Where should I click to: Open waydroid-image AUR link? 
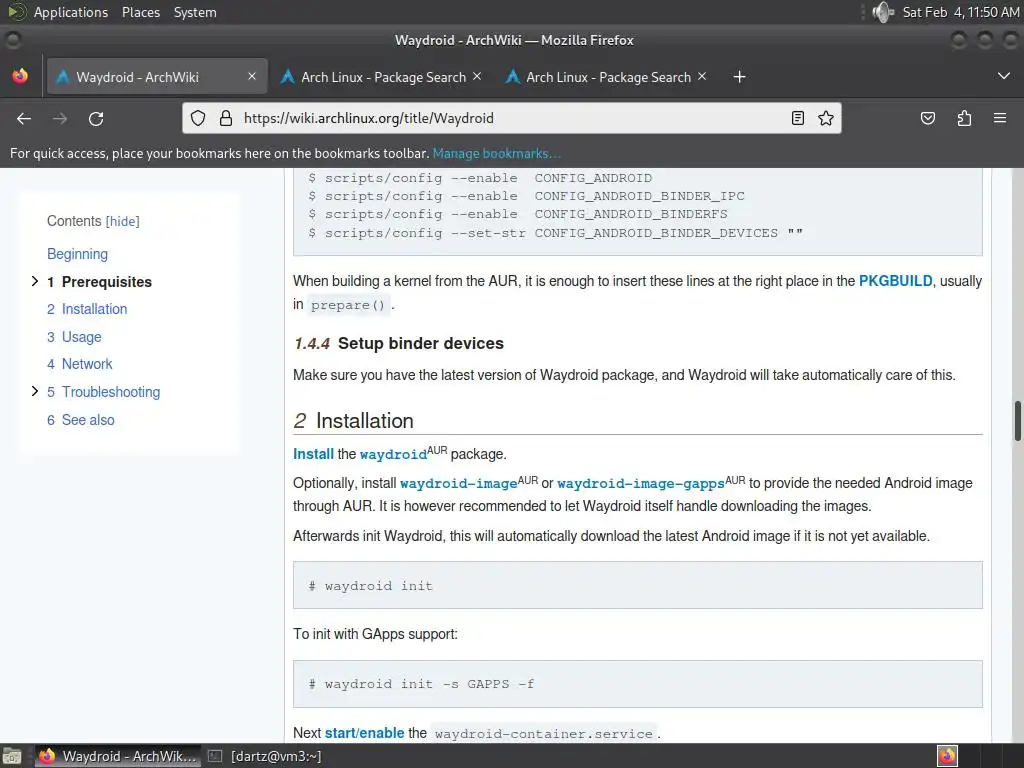click(x=458, y=483)
